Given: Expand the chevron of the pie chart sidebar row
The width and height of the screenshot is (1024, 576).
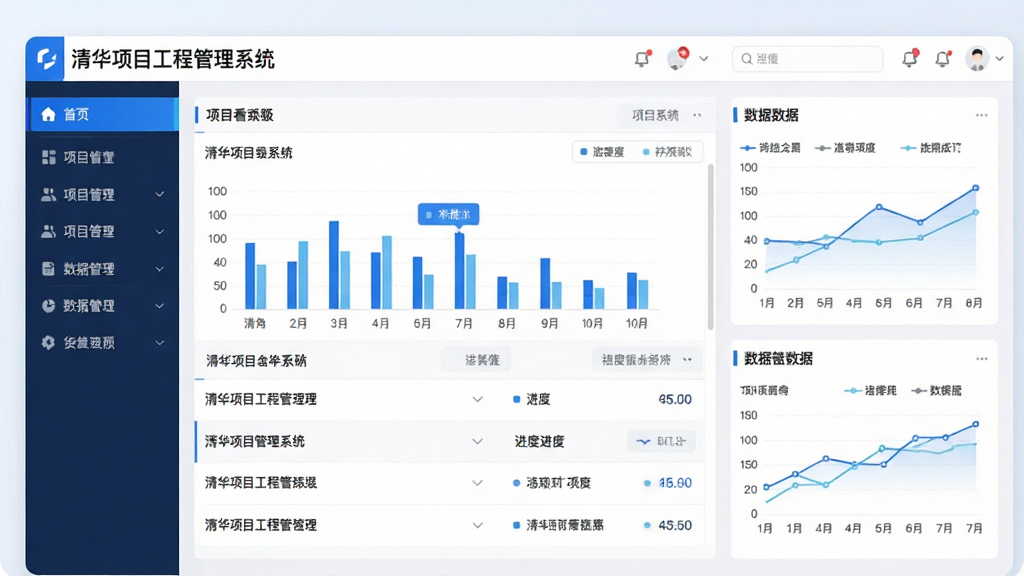Looking at the screenshot, I should click(x=159, y=306).
